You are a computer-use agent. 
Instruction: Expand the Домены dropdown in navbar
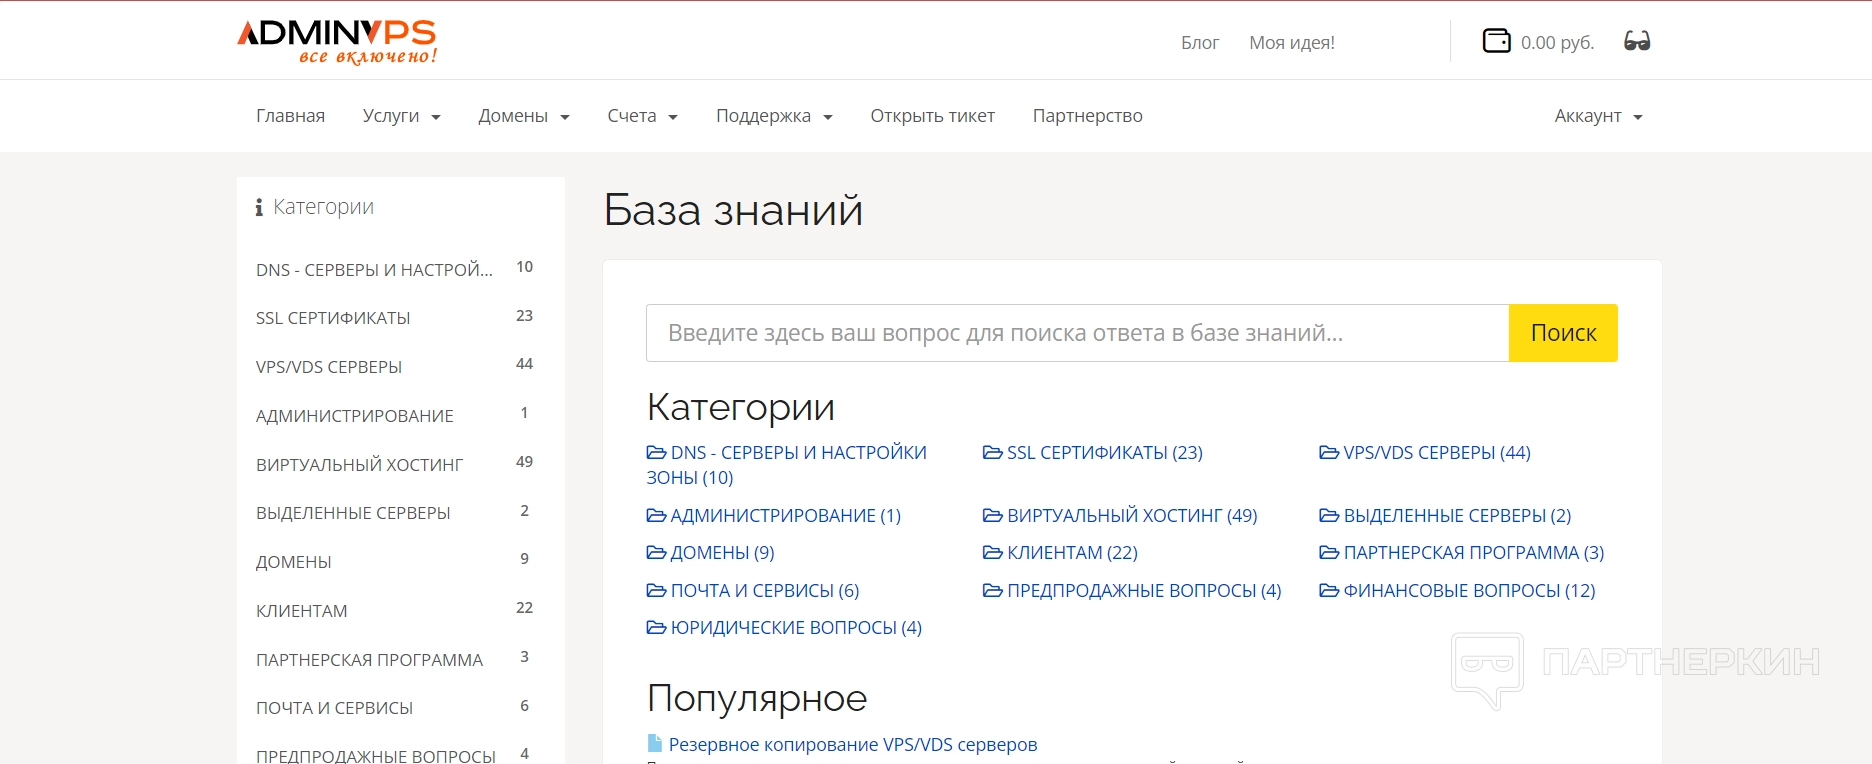(523, 116)
